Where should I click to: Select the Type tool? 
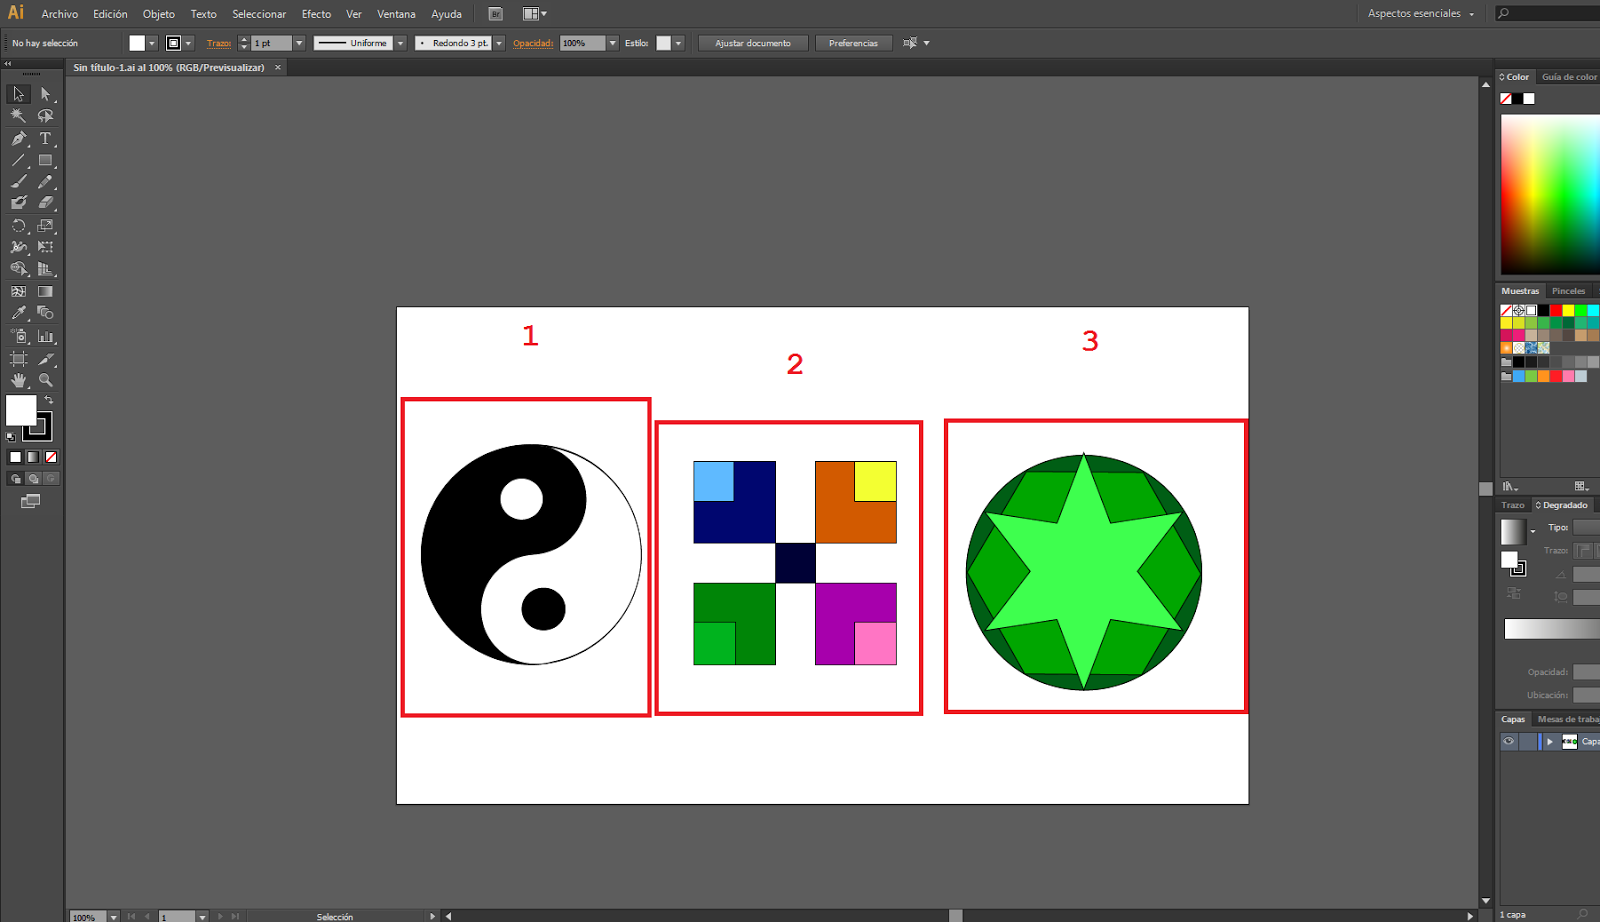pyautogui.click(x=46, y=138)
